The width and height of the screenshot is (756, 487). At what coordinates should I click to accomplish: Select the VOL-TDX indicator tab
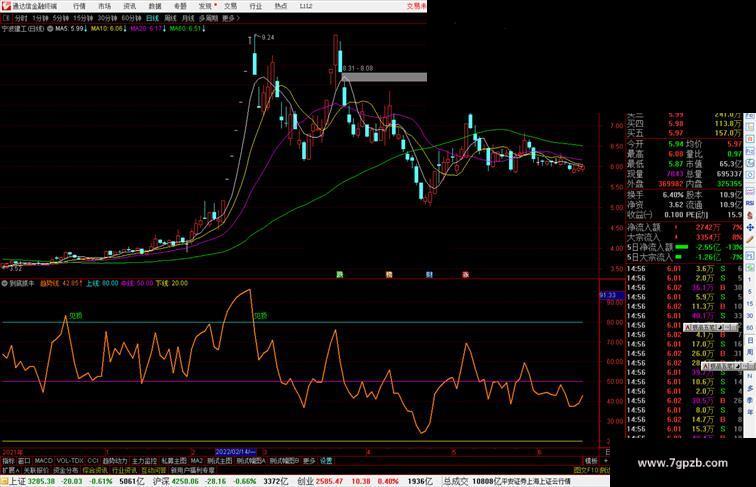[x=70, y=461]
